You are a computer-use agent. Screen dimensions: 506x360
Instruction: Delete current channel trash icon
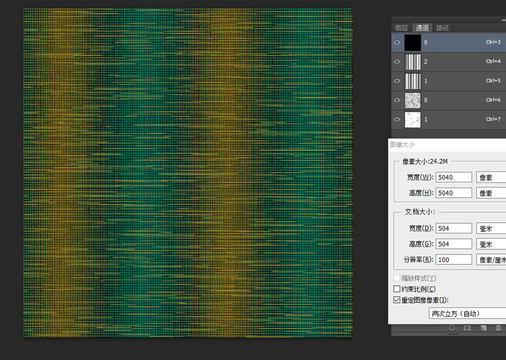click(x=498, y=328)
